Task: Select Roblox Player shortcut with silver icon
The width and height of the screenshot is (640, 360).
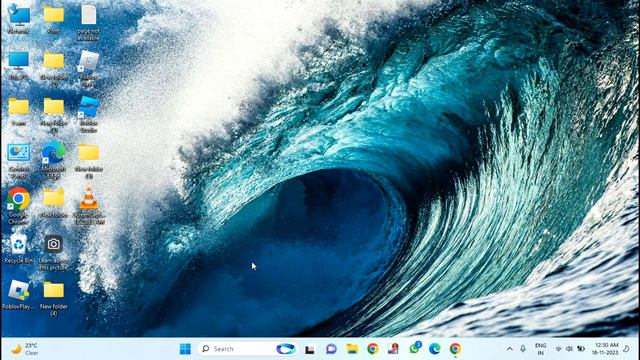Action: tap(89, 68)
